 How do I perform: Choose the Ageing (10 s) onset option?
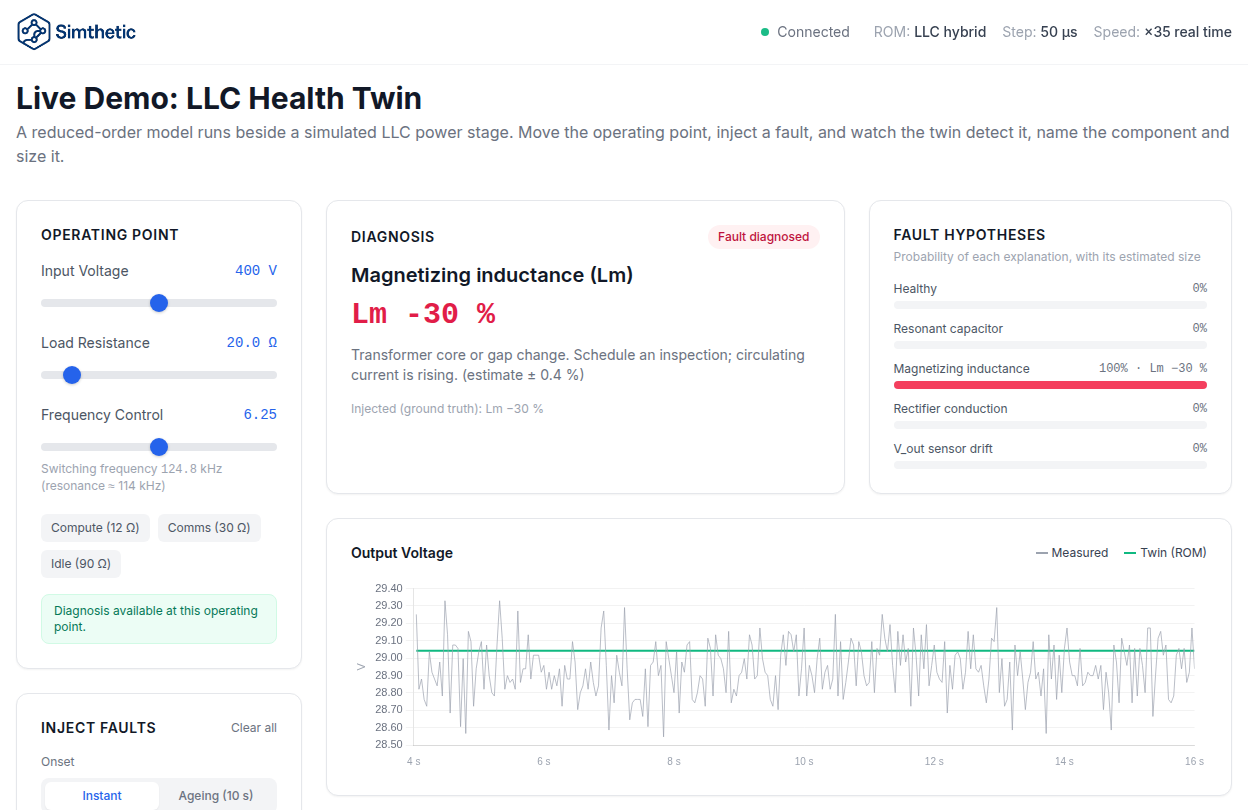point(216,796)
